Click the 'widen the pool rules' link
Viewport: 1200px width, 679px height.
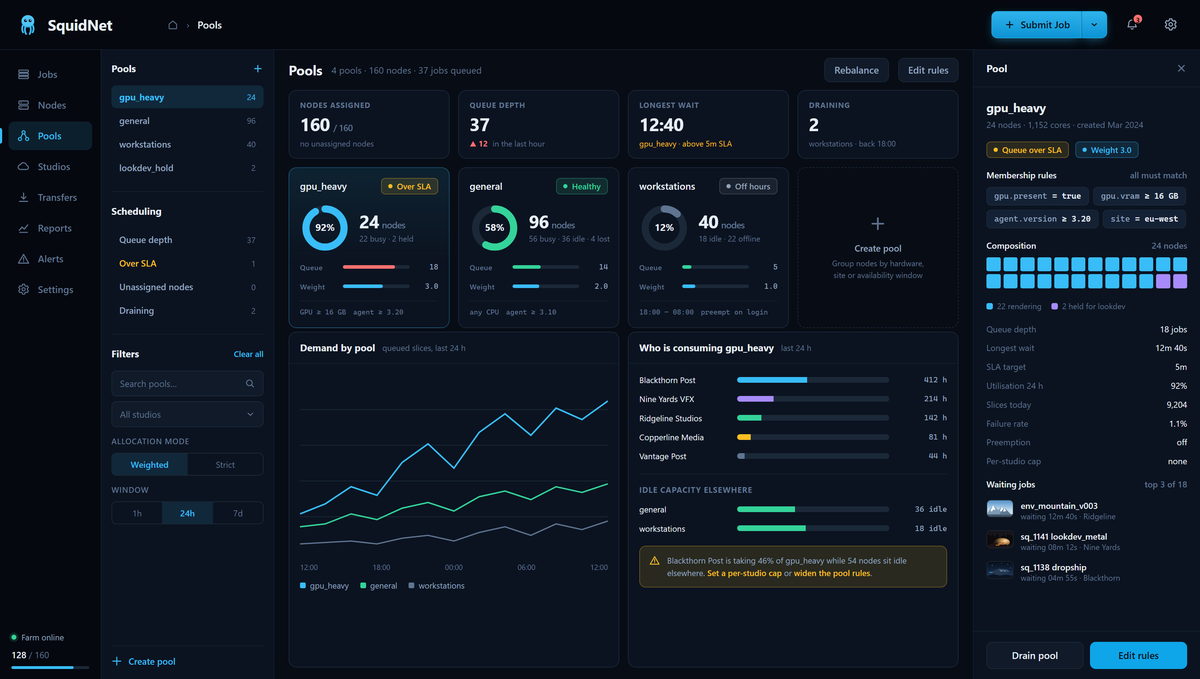click(832, 573)
